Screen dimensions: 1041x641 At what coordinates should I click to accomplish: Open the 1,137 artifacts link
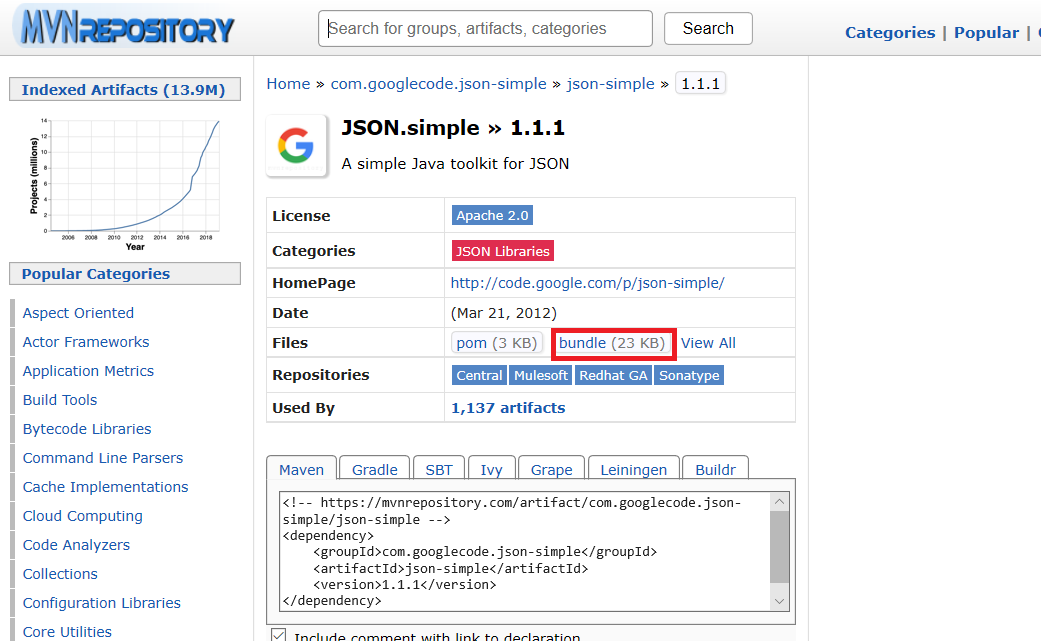(508, 408)
